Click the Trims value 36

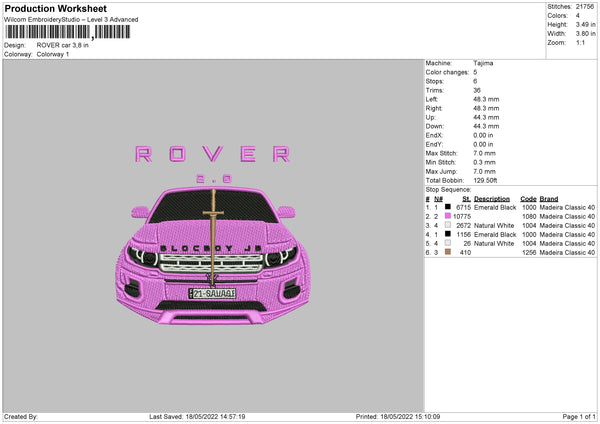click(477, 90)
